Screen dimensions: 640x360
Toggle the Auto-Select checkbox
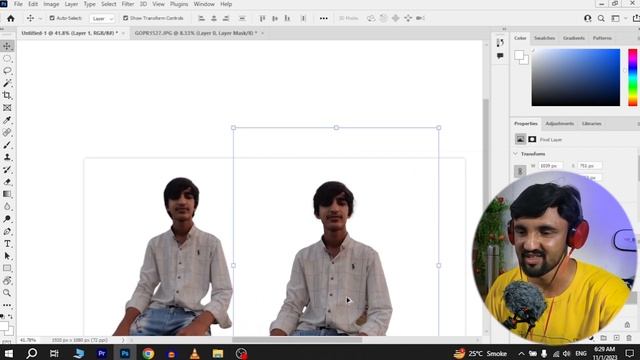tap(52, 18)
